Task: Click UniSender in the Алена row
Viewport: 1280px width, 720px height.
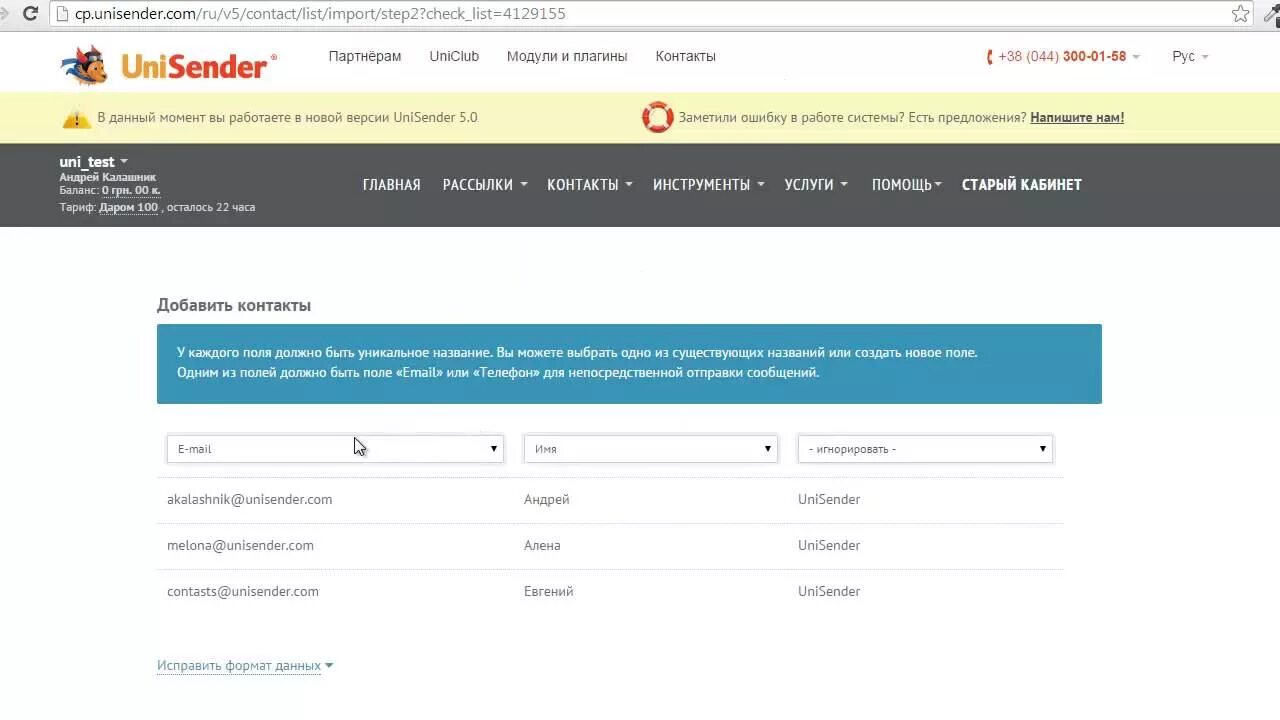Action: tap(829, 546)
